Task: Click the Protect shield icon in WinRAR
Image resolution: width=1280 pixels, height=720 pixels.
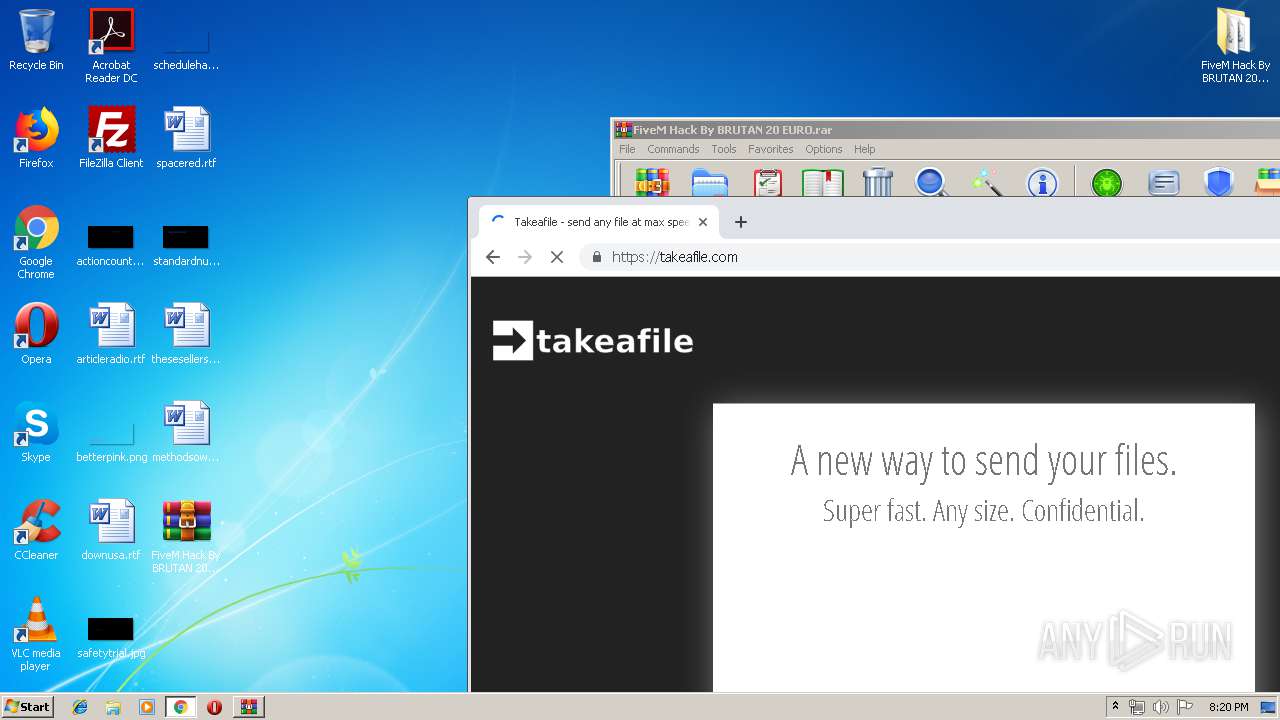Action: [1218, 182]
